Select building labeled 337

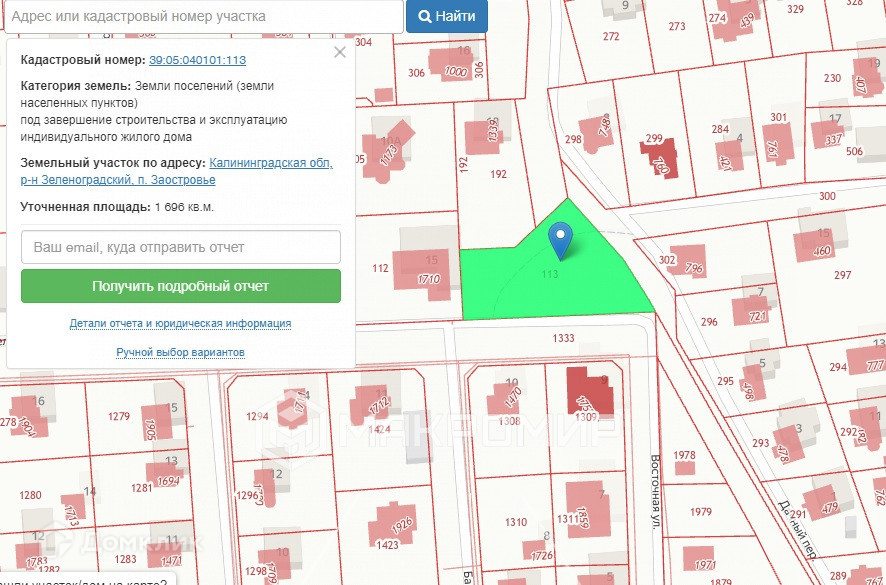pos(828,134)
